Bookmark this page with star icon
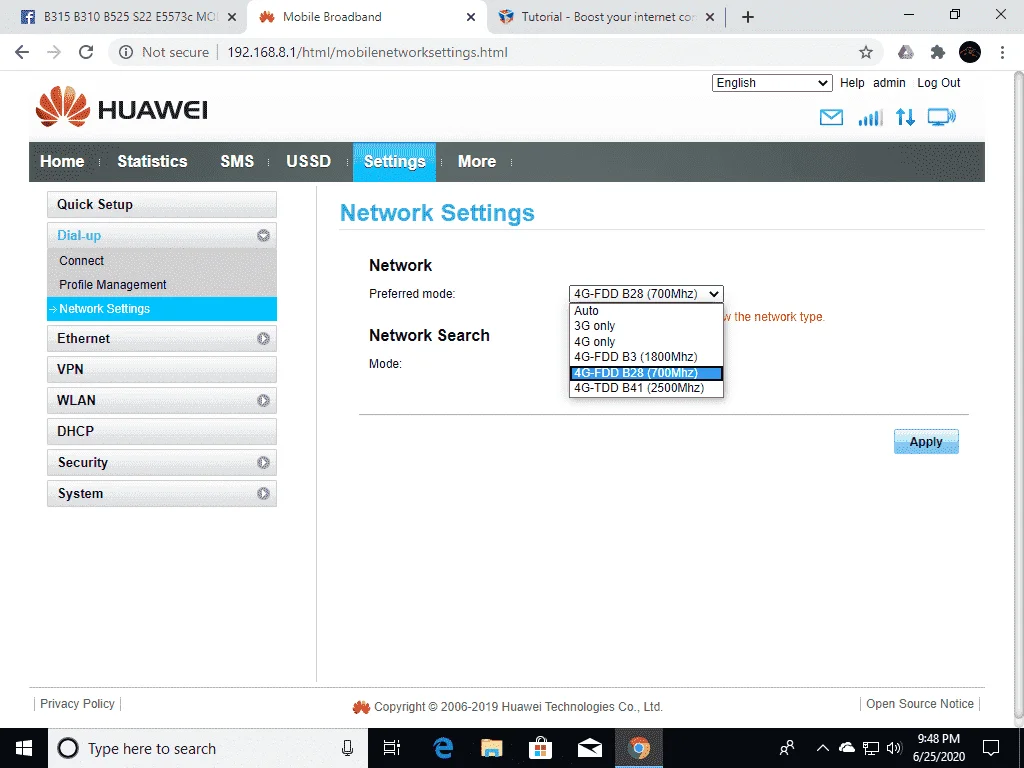1024x768 pixels. point(866,52)
